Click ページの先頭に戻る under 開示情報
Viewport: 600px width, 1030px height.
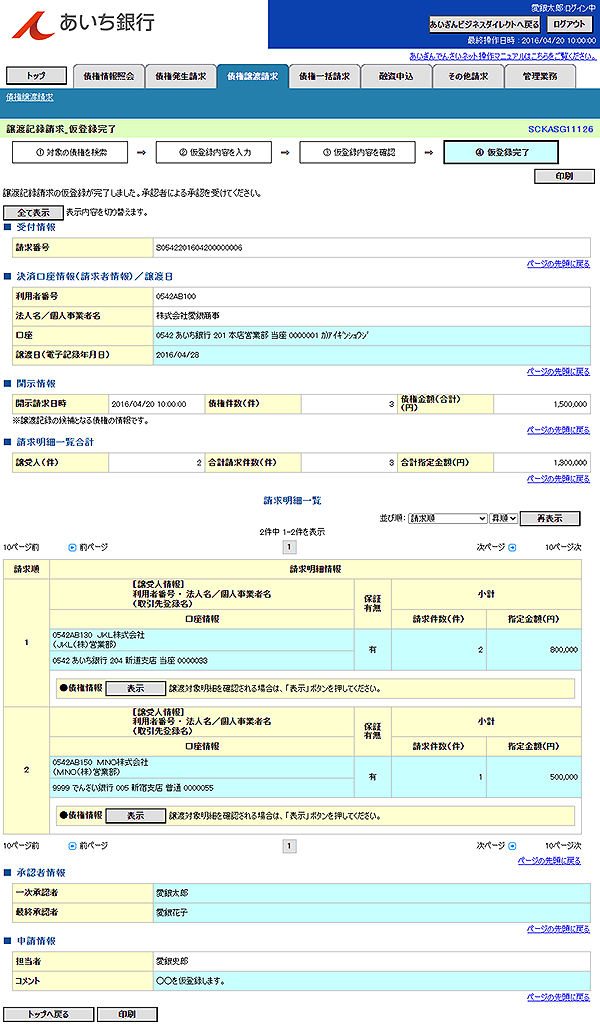[x=559, y=430]
